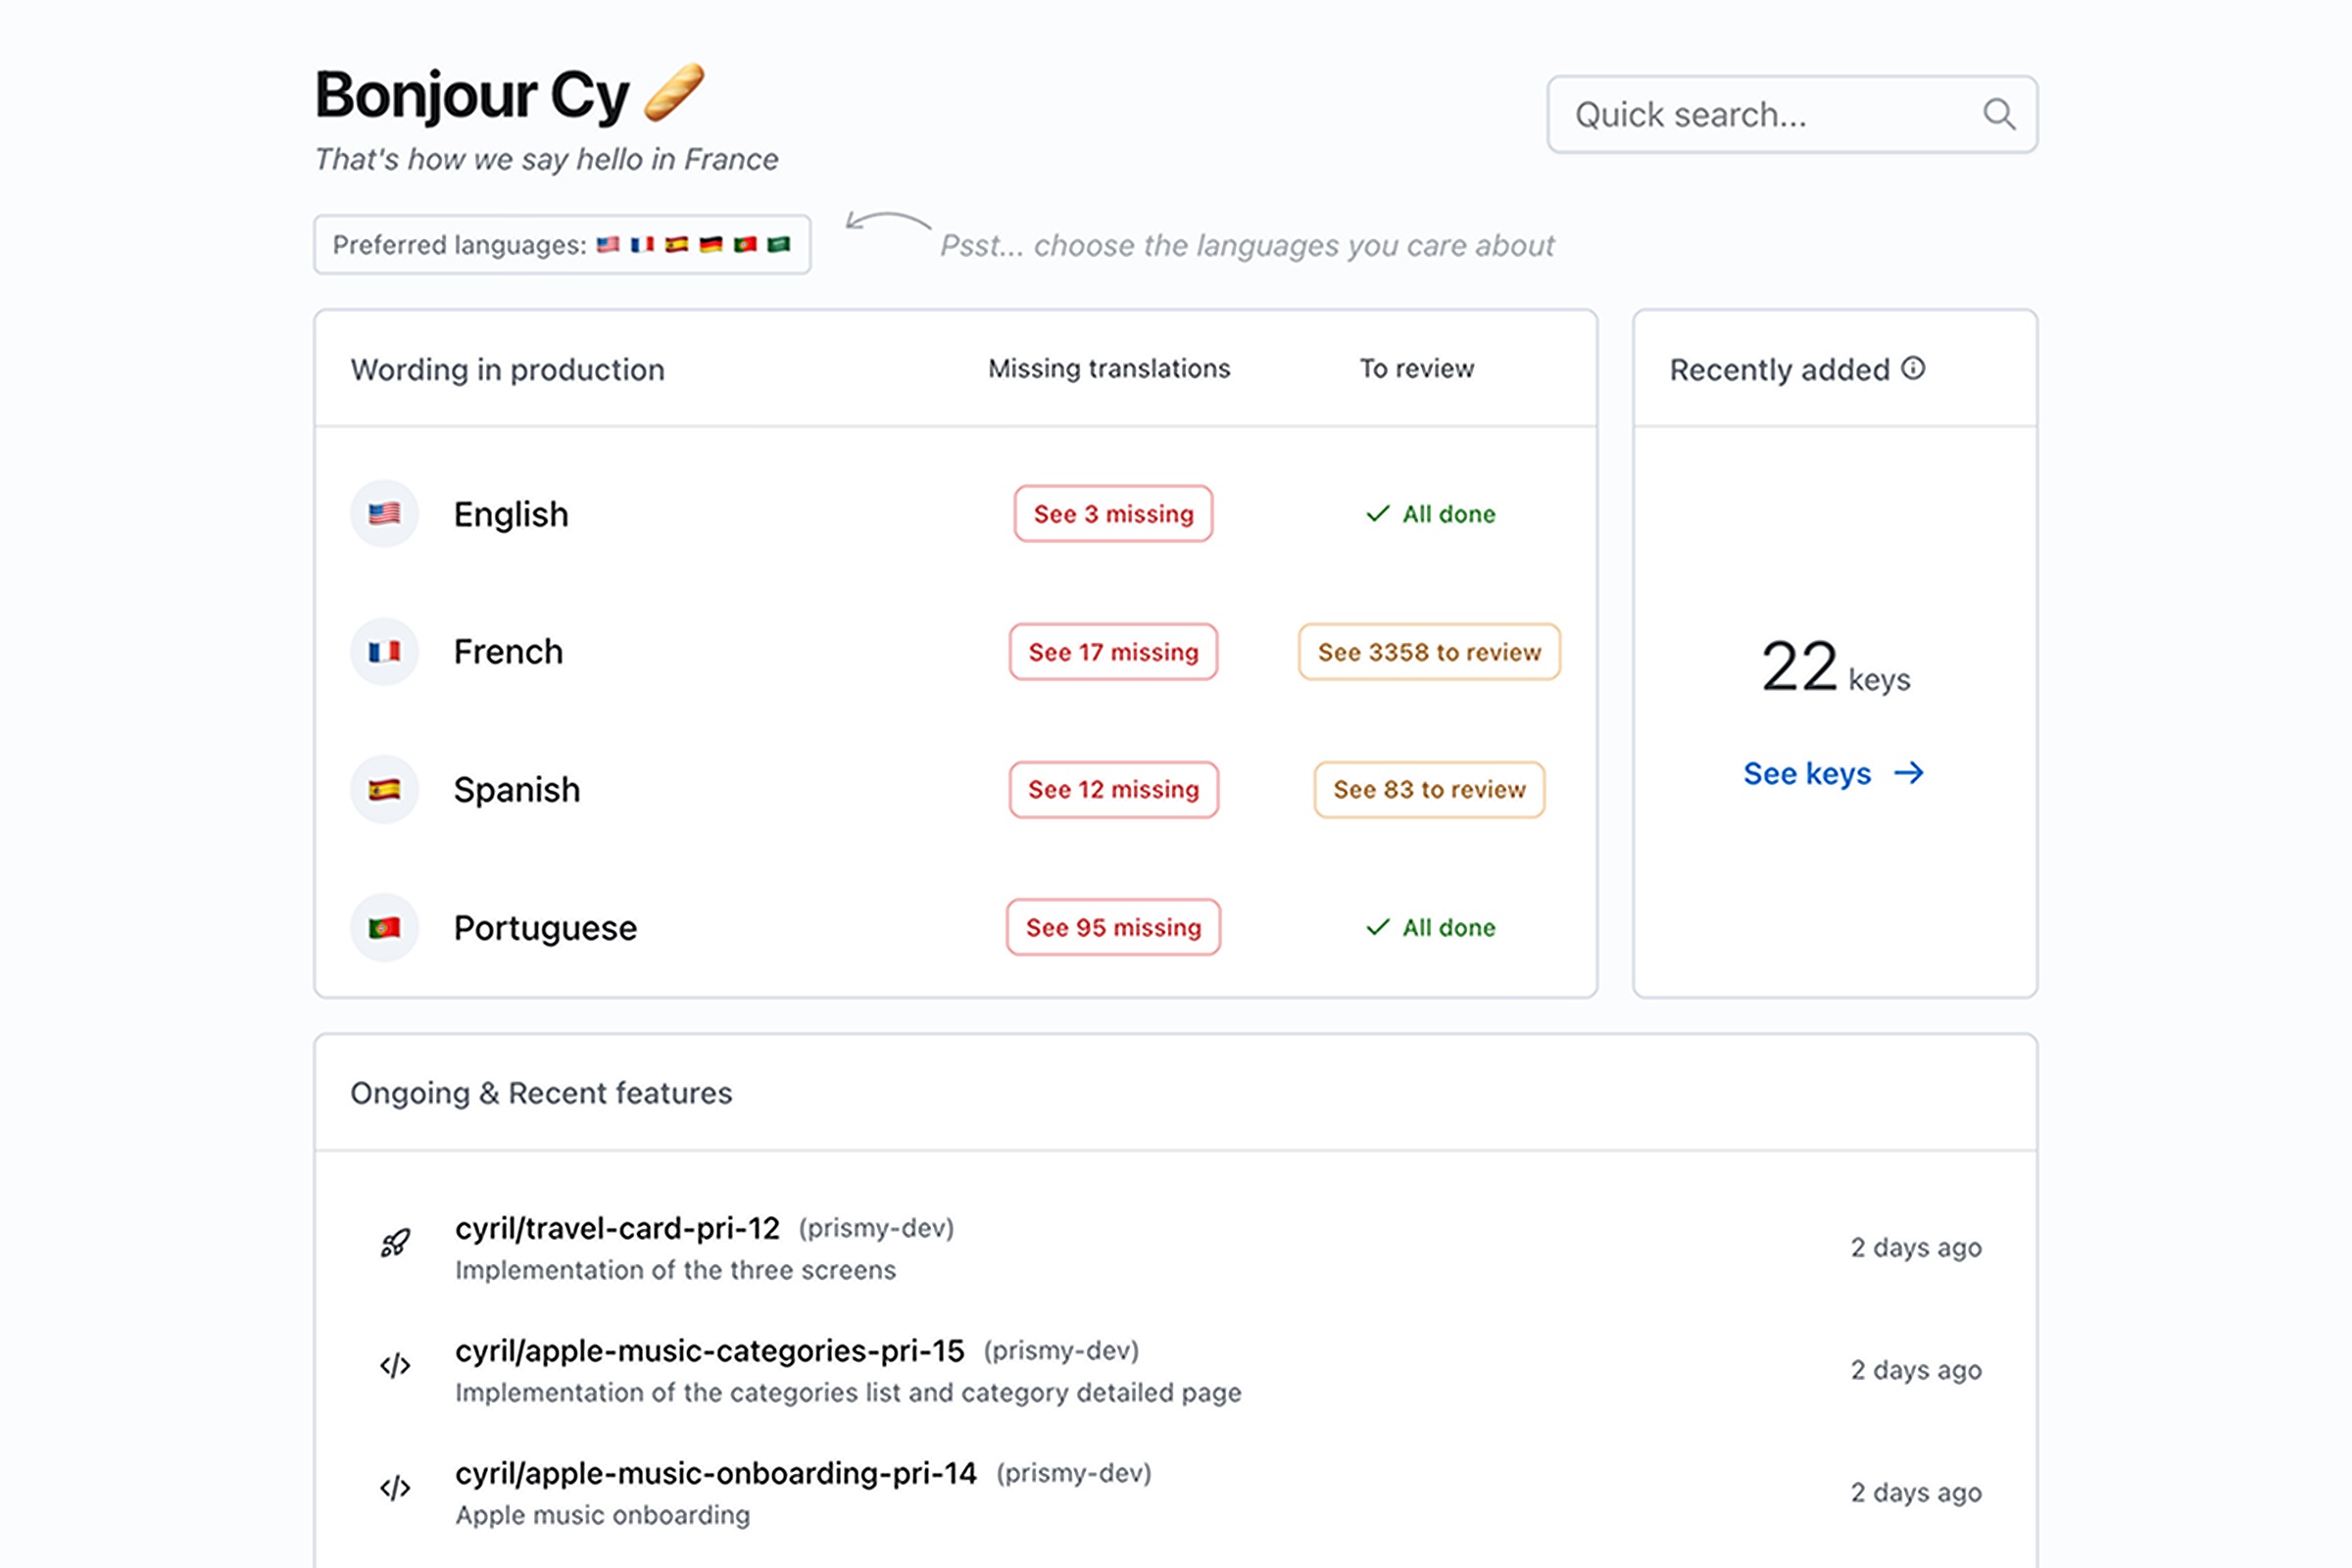Open See 83 to review for Spanish

point(1429,790)
